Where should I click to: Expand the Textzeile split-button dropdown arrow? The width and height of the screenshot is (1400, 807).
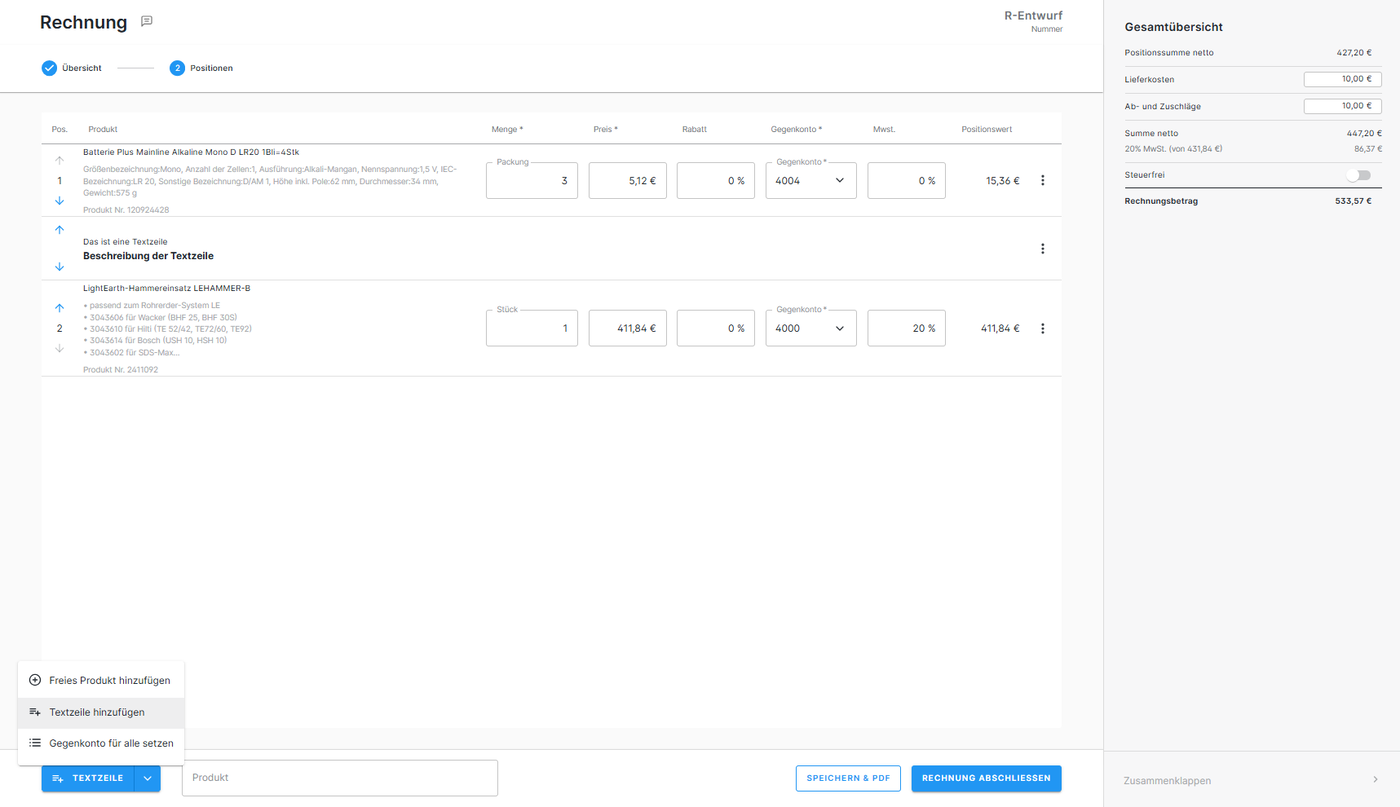[147, 778]
